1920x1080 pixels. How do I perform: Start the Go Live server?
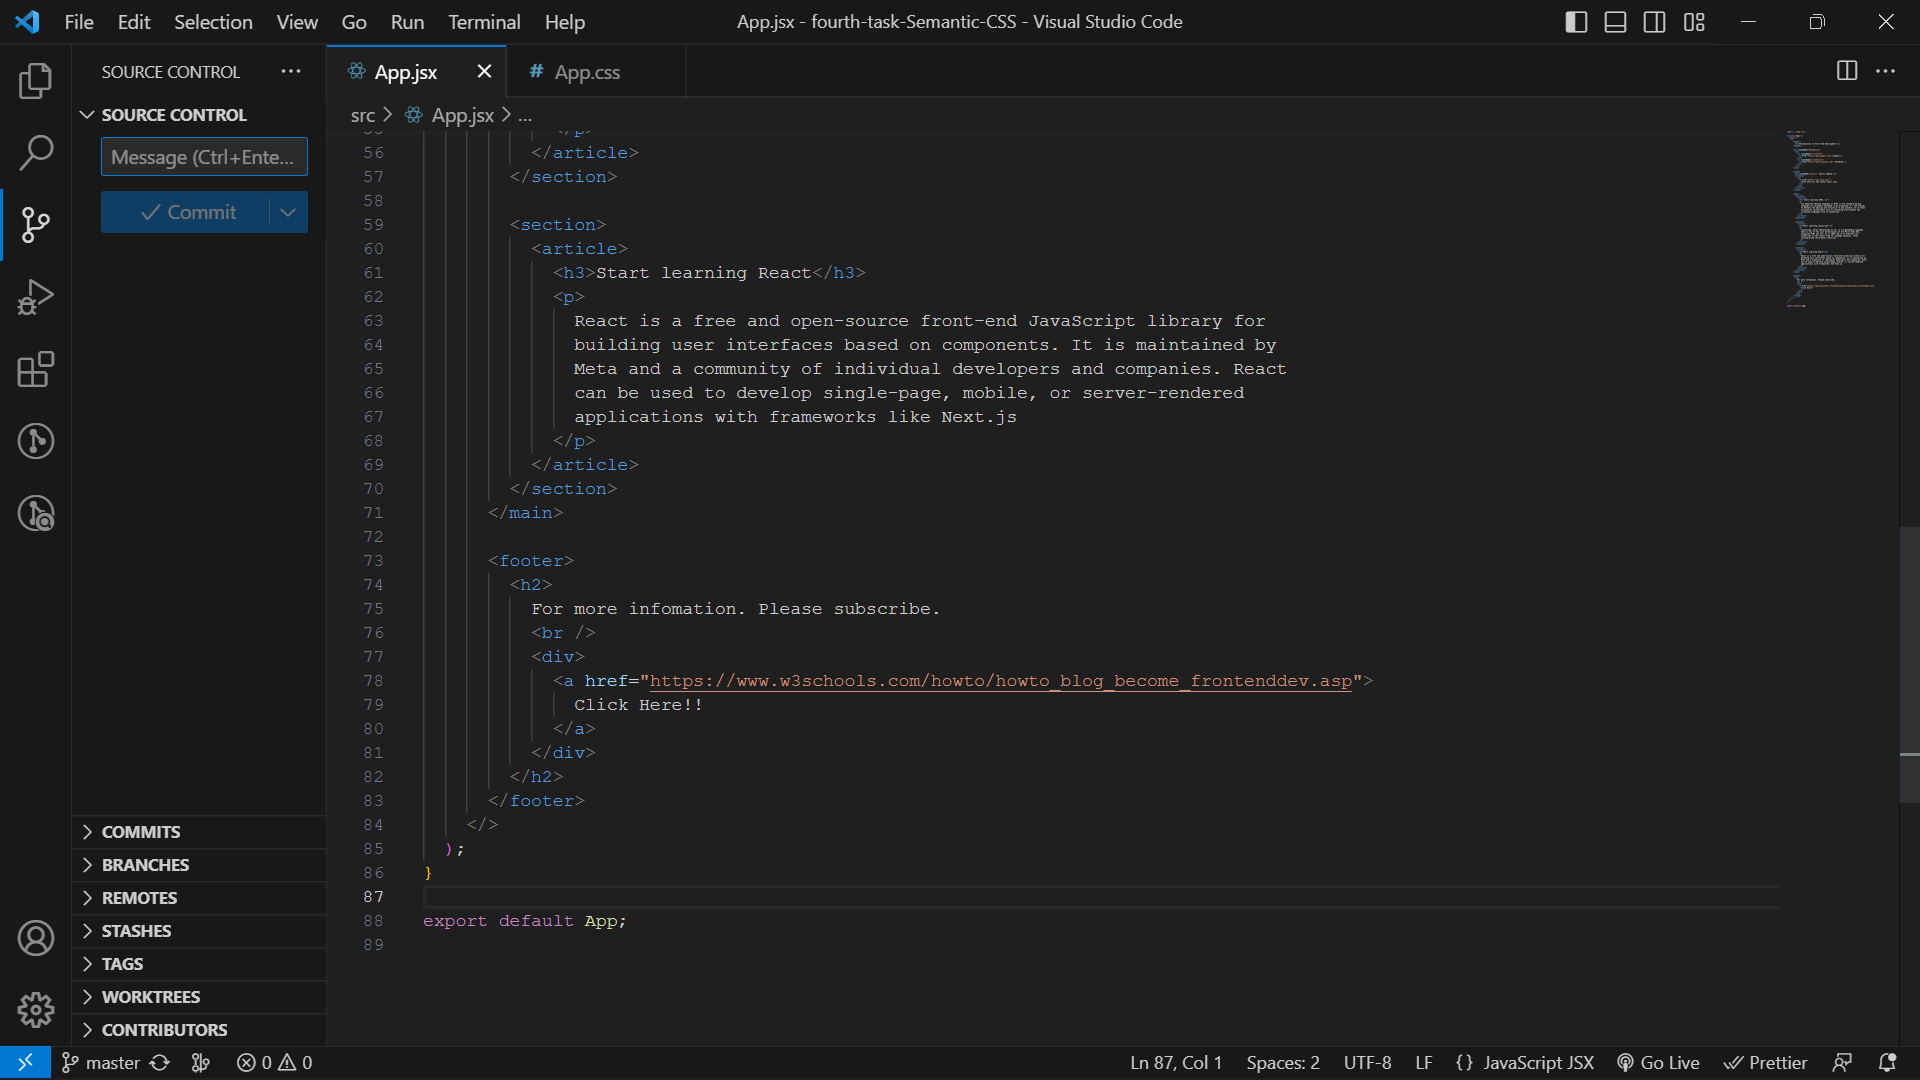1658,1062
